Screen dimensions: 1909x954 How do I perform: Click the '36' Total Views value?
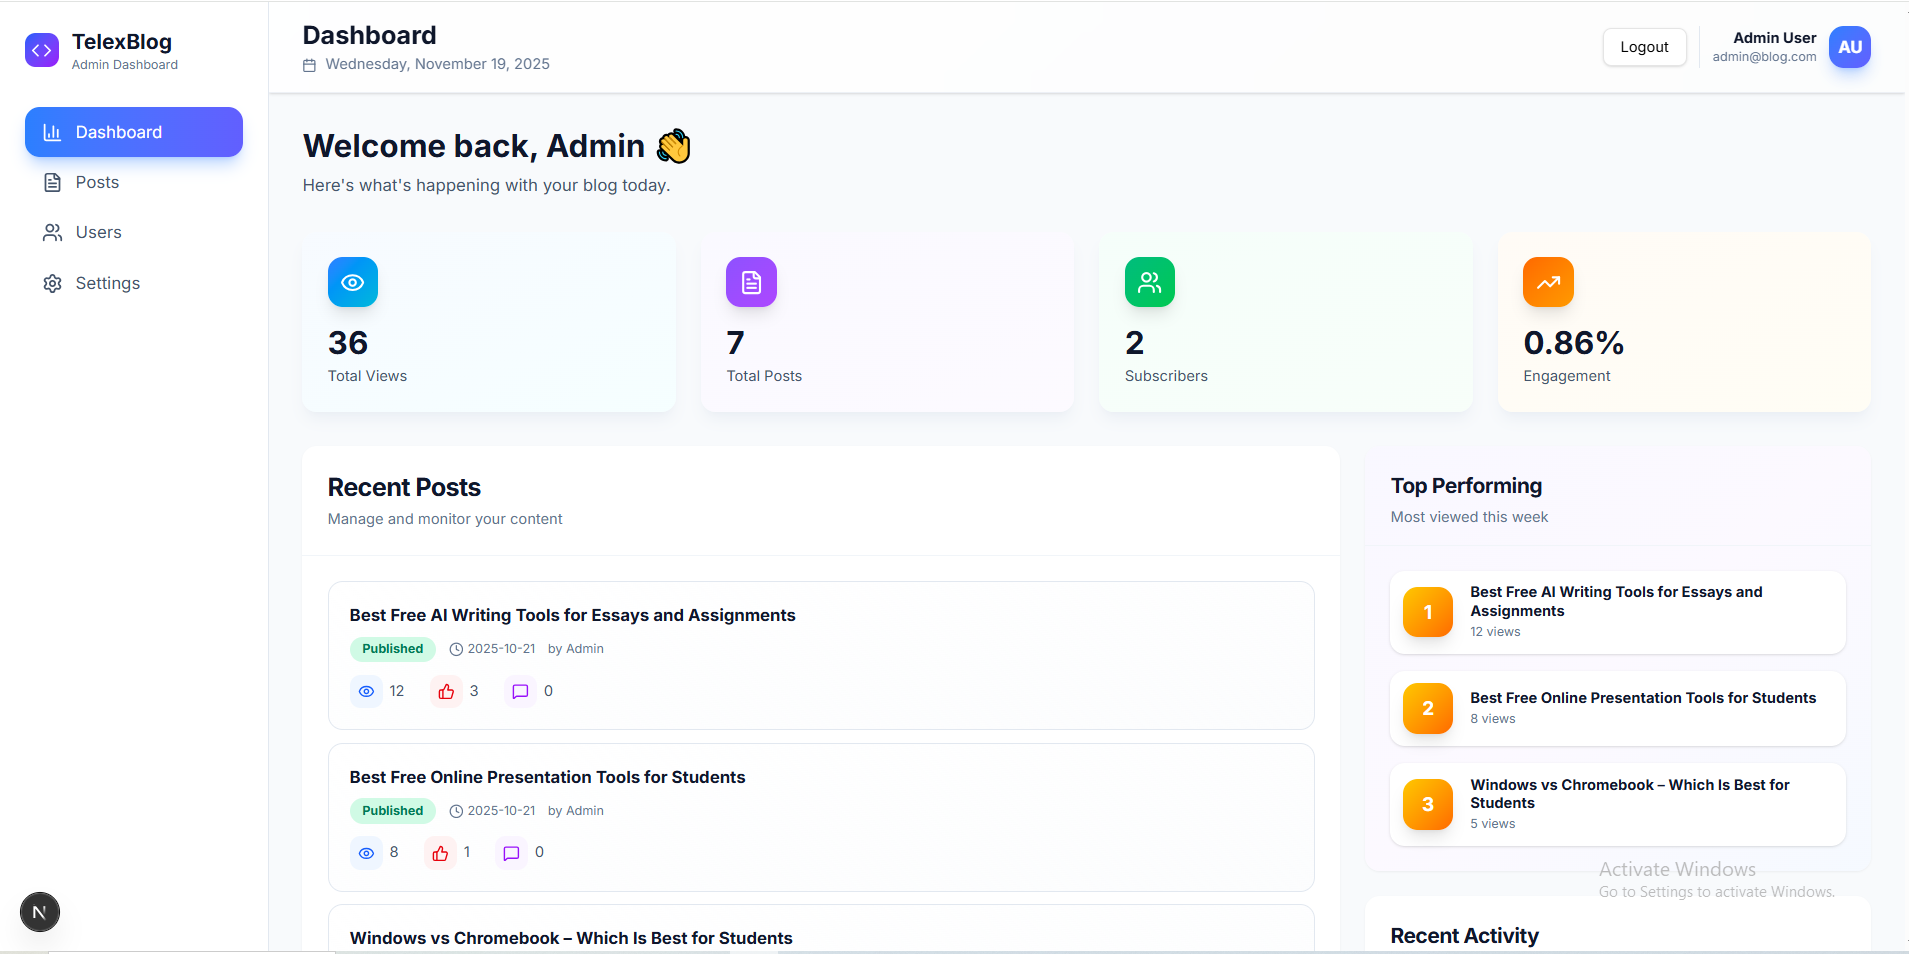(x=348, y=343)
